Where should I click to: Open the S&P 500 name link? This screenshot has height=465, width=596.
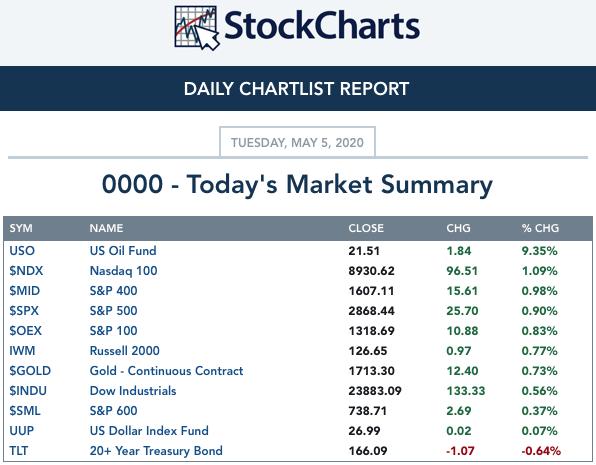click(x=113, y=311)
